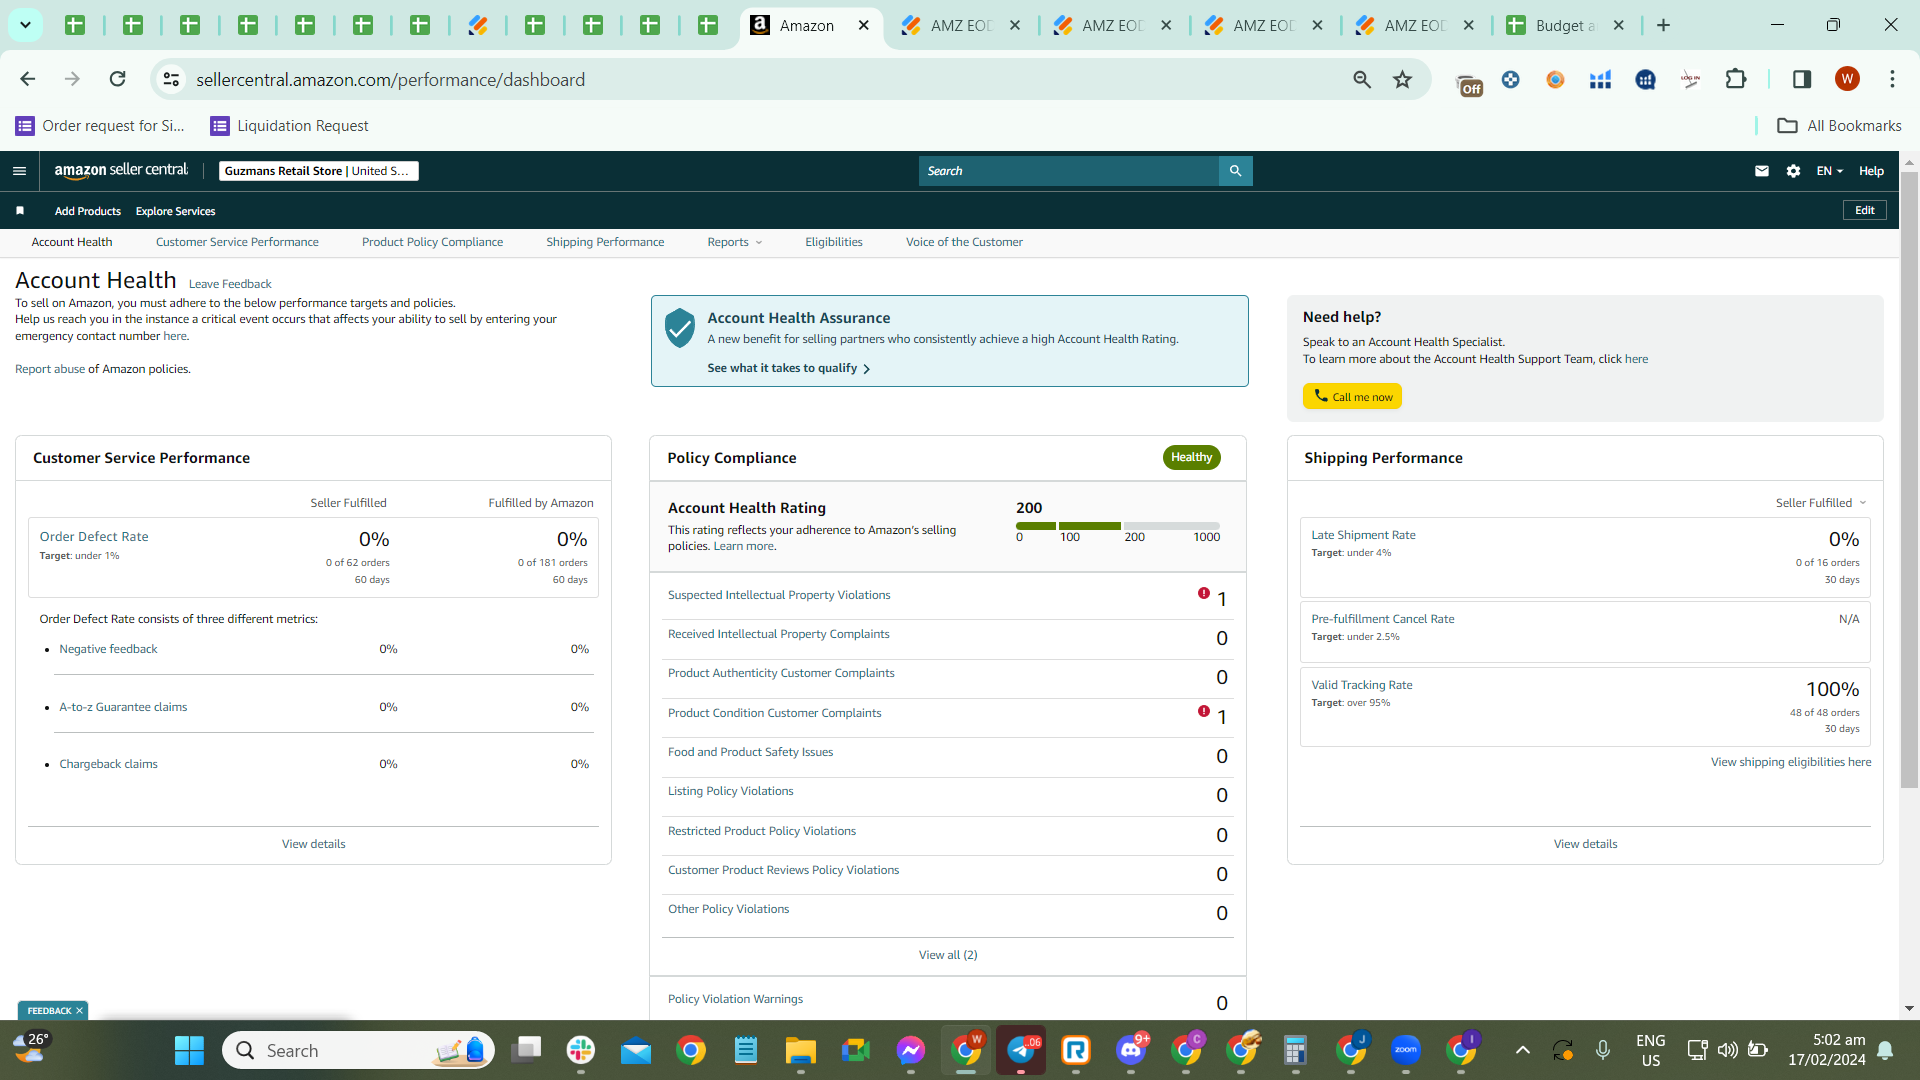The image size is (1920, 1080).
Task: Open the Negative feedback metric link
Action: pos(108,649)
